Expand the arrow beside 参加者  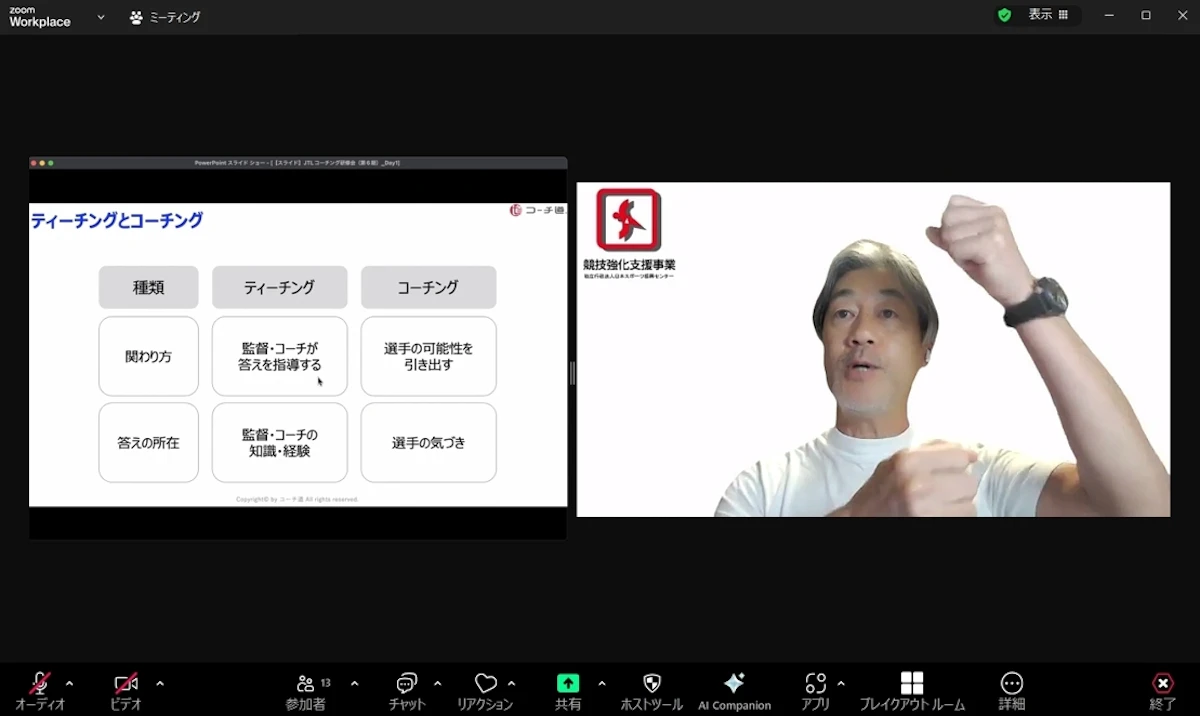pyautogui.click(x=354, y=684)
